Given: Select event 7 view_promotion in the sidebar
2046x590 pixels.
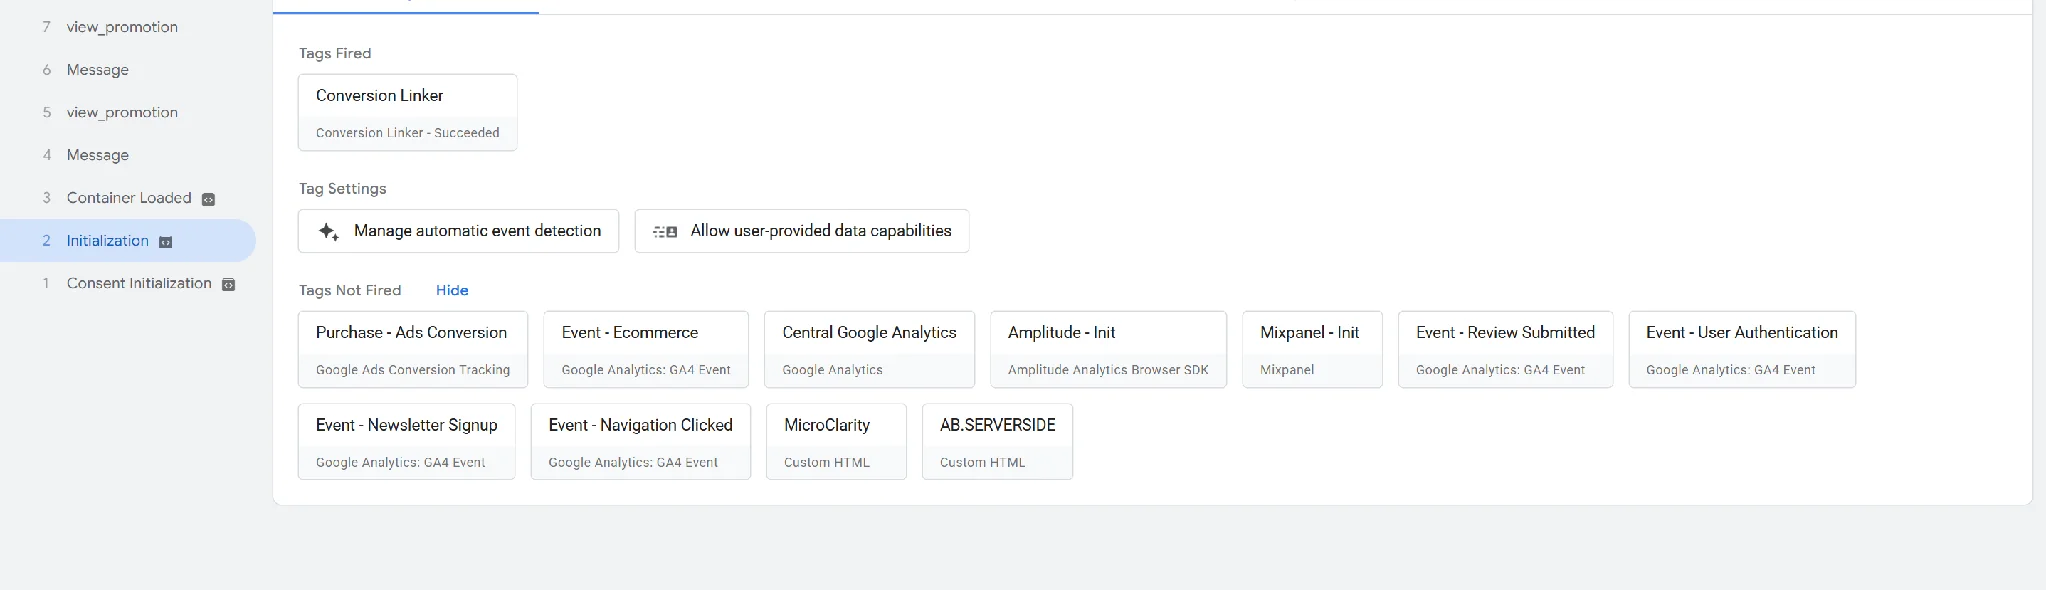Looking at the screenshot, I should pyautogui.click(x=128, y=27).
